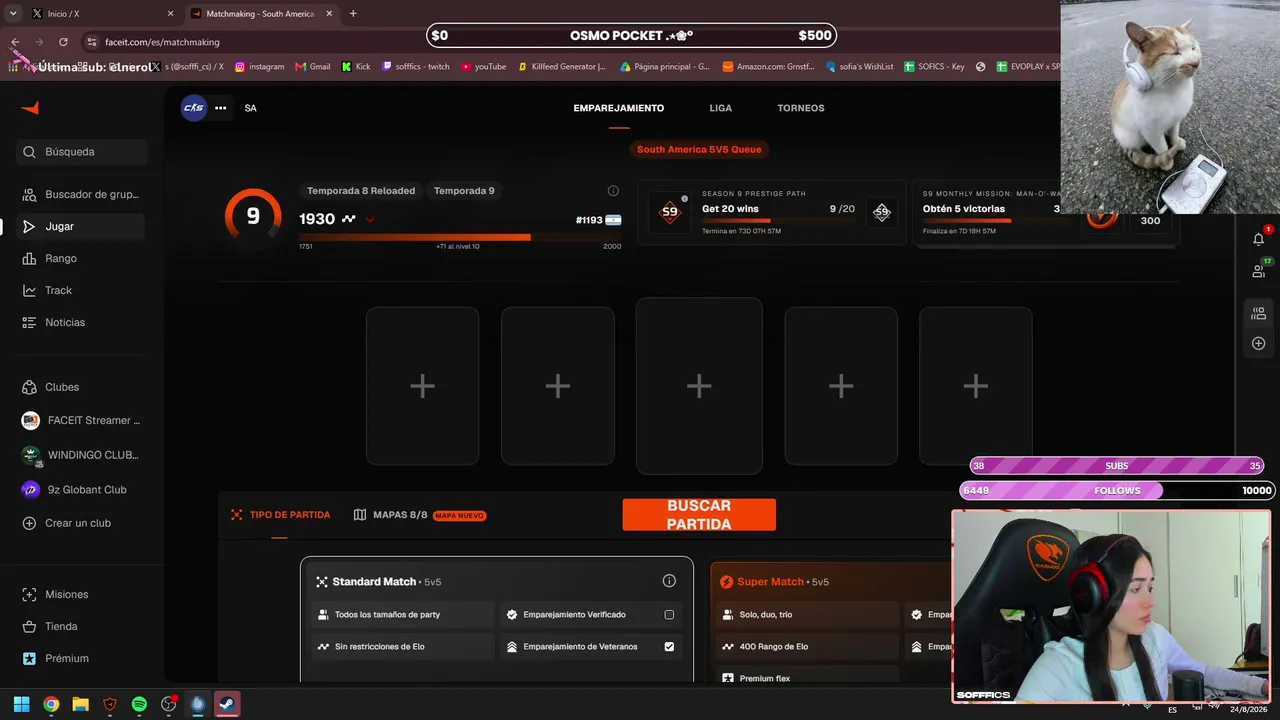The width and height of the screenshot is (1280, 720).
Task: Click Crear un club plus icon
Action: coord(29,523)
